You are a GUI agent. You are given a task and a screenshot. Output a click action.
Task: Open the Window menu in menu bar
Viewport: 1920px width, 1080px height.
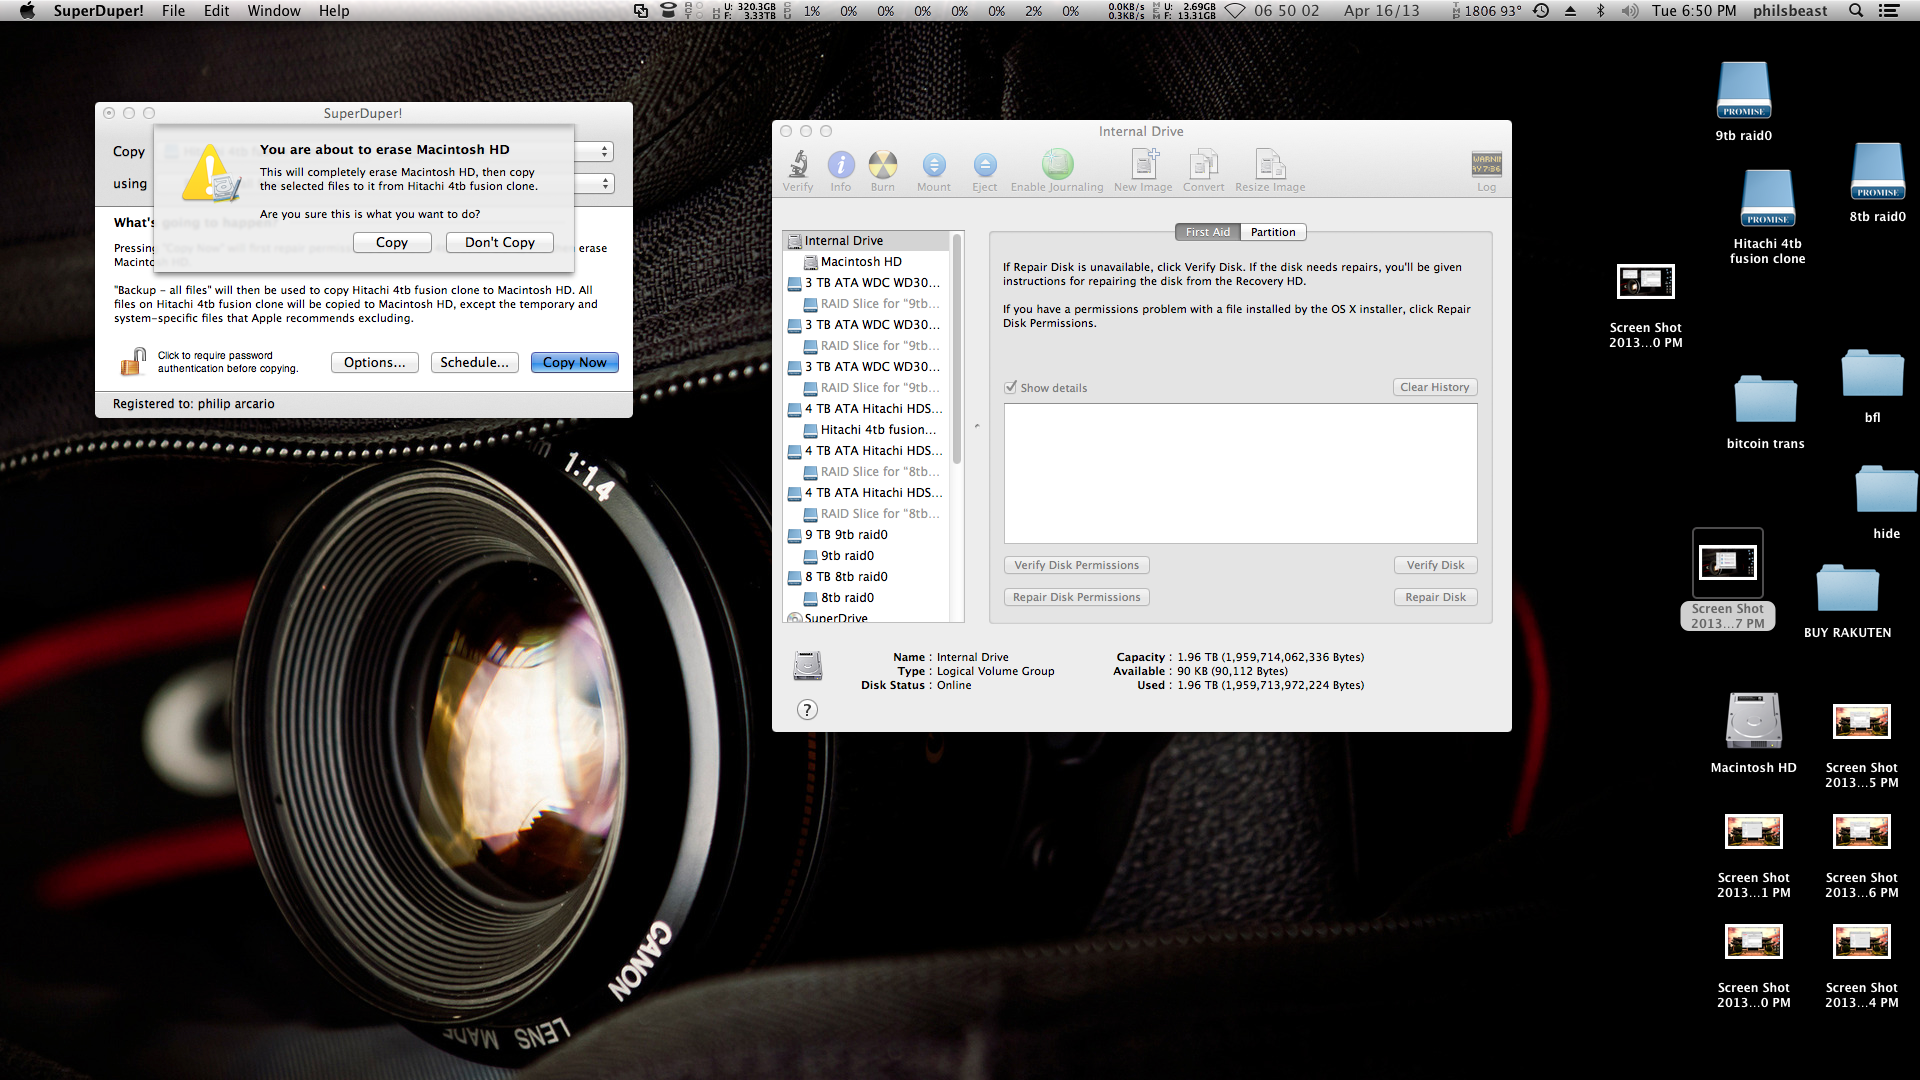click(x=273, y=11)
